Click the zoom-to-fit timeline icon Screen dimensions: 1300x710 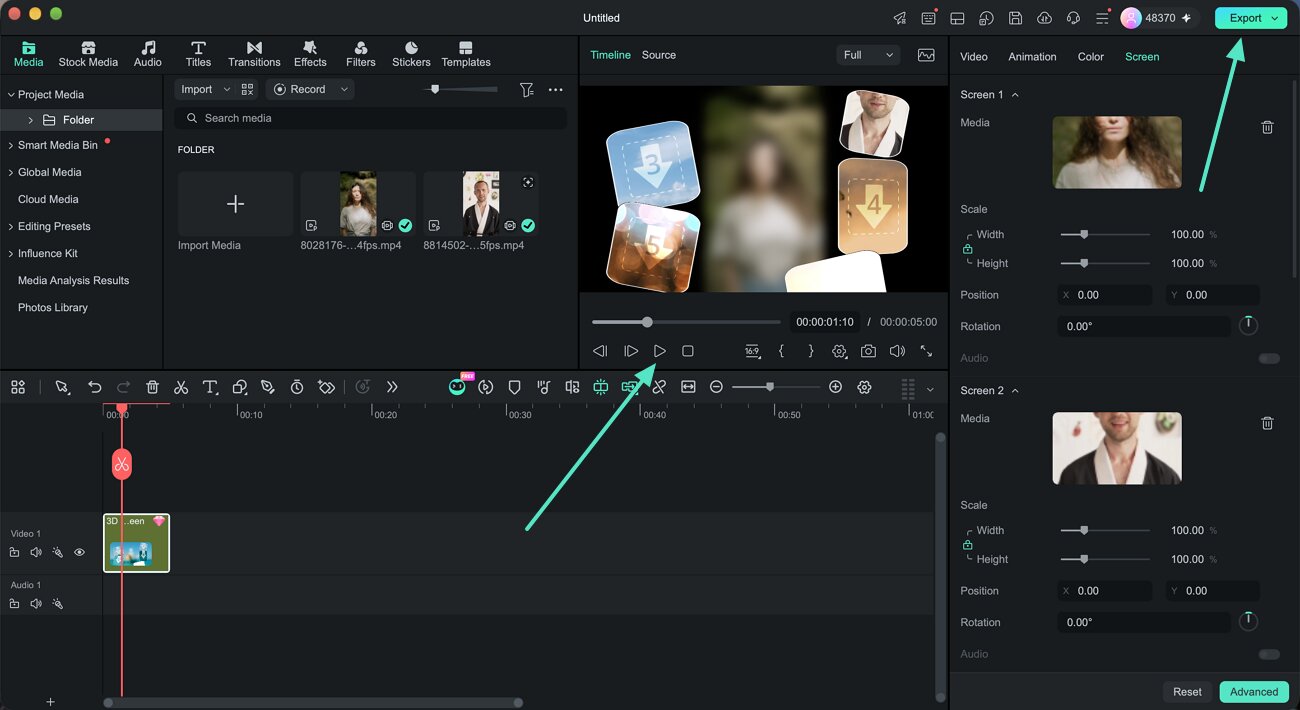click(688, 387)
